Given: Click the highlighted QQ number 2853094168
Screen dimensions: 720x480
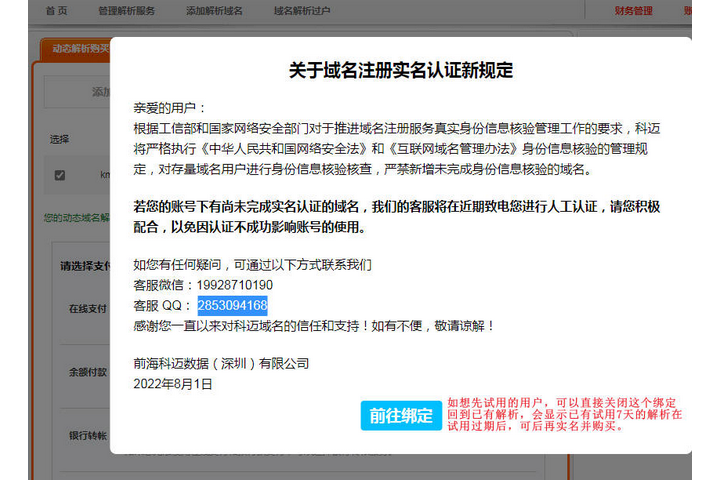Looking at the screenshot, I should point(232,305).
